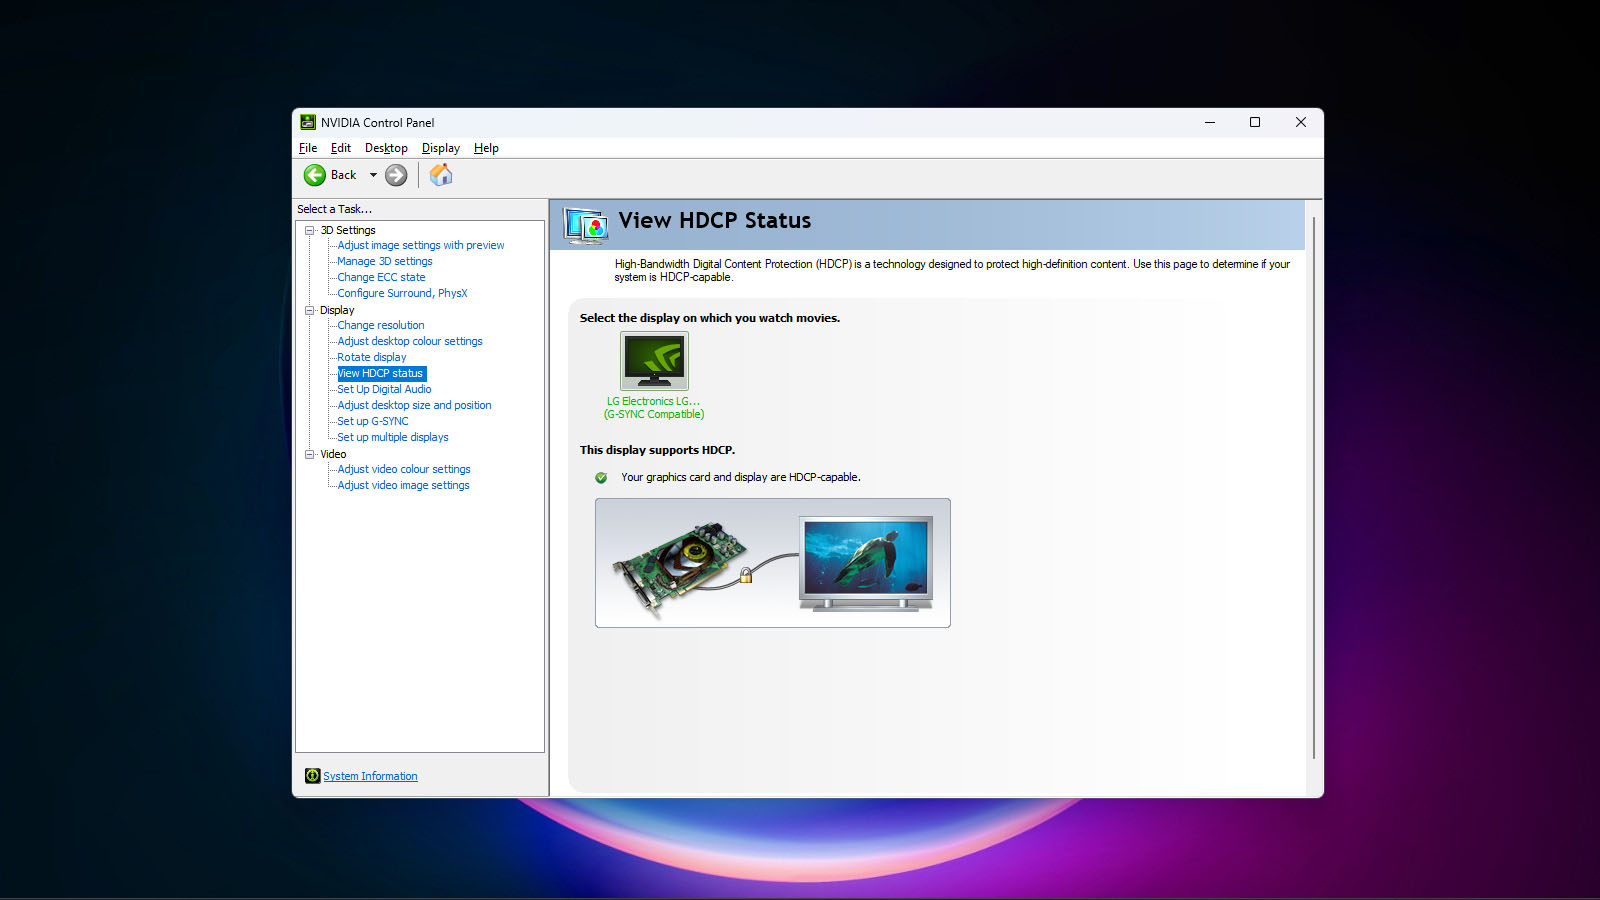Screen dimensions: 1600x900
Task: Open the Help menu
Action: tap(486, 147)
